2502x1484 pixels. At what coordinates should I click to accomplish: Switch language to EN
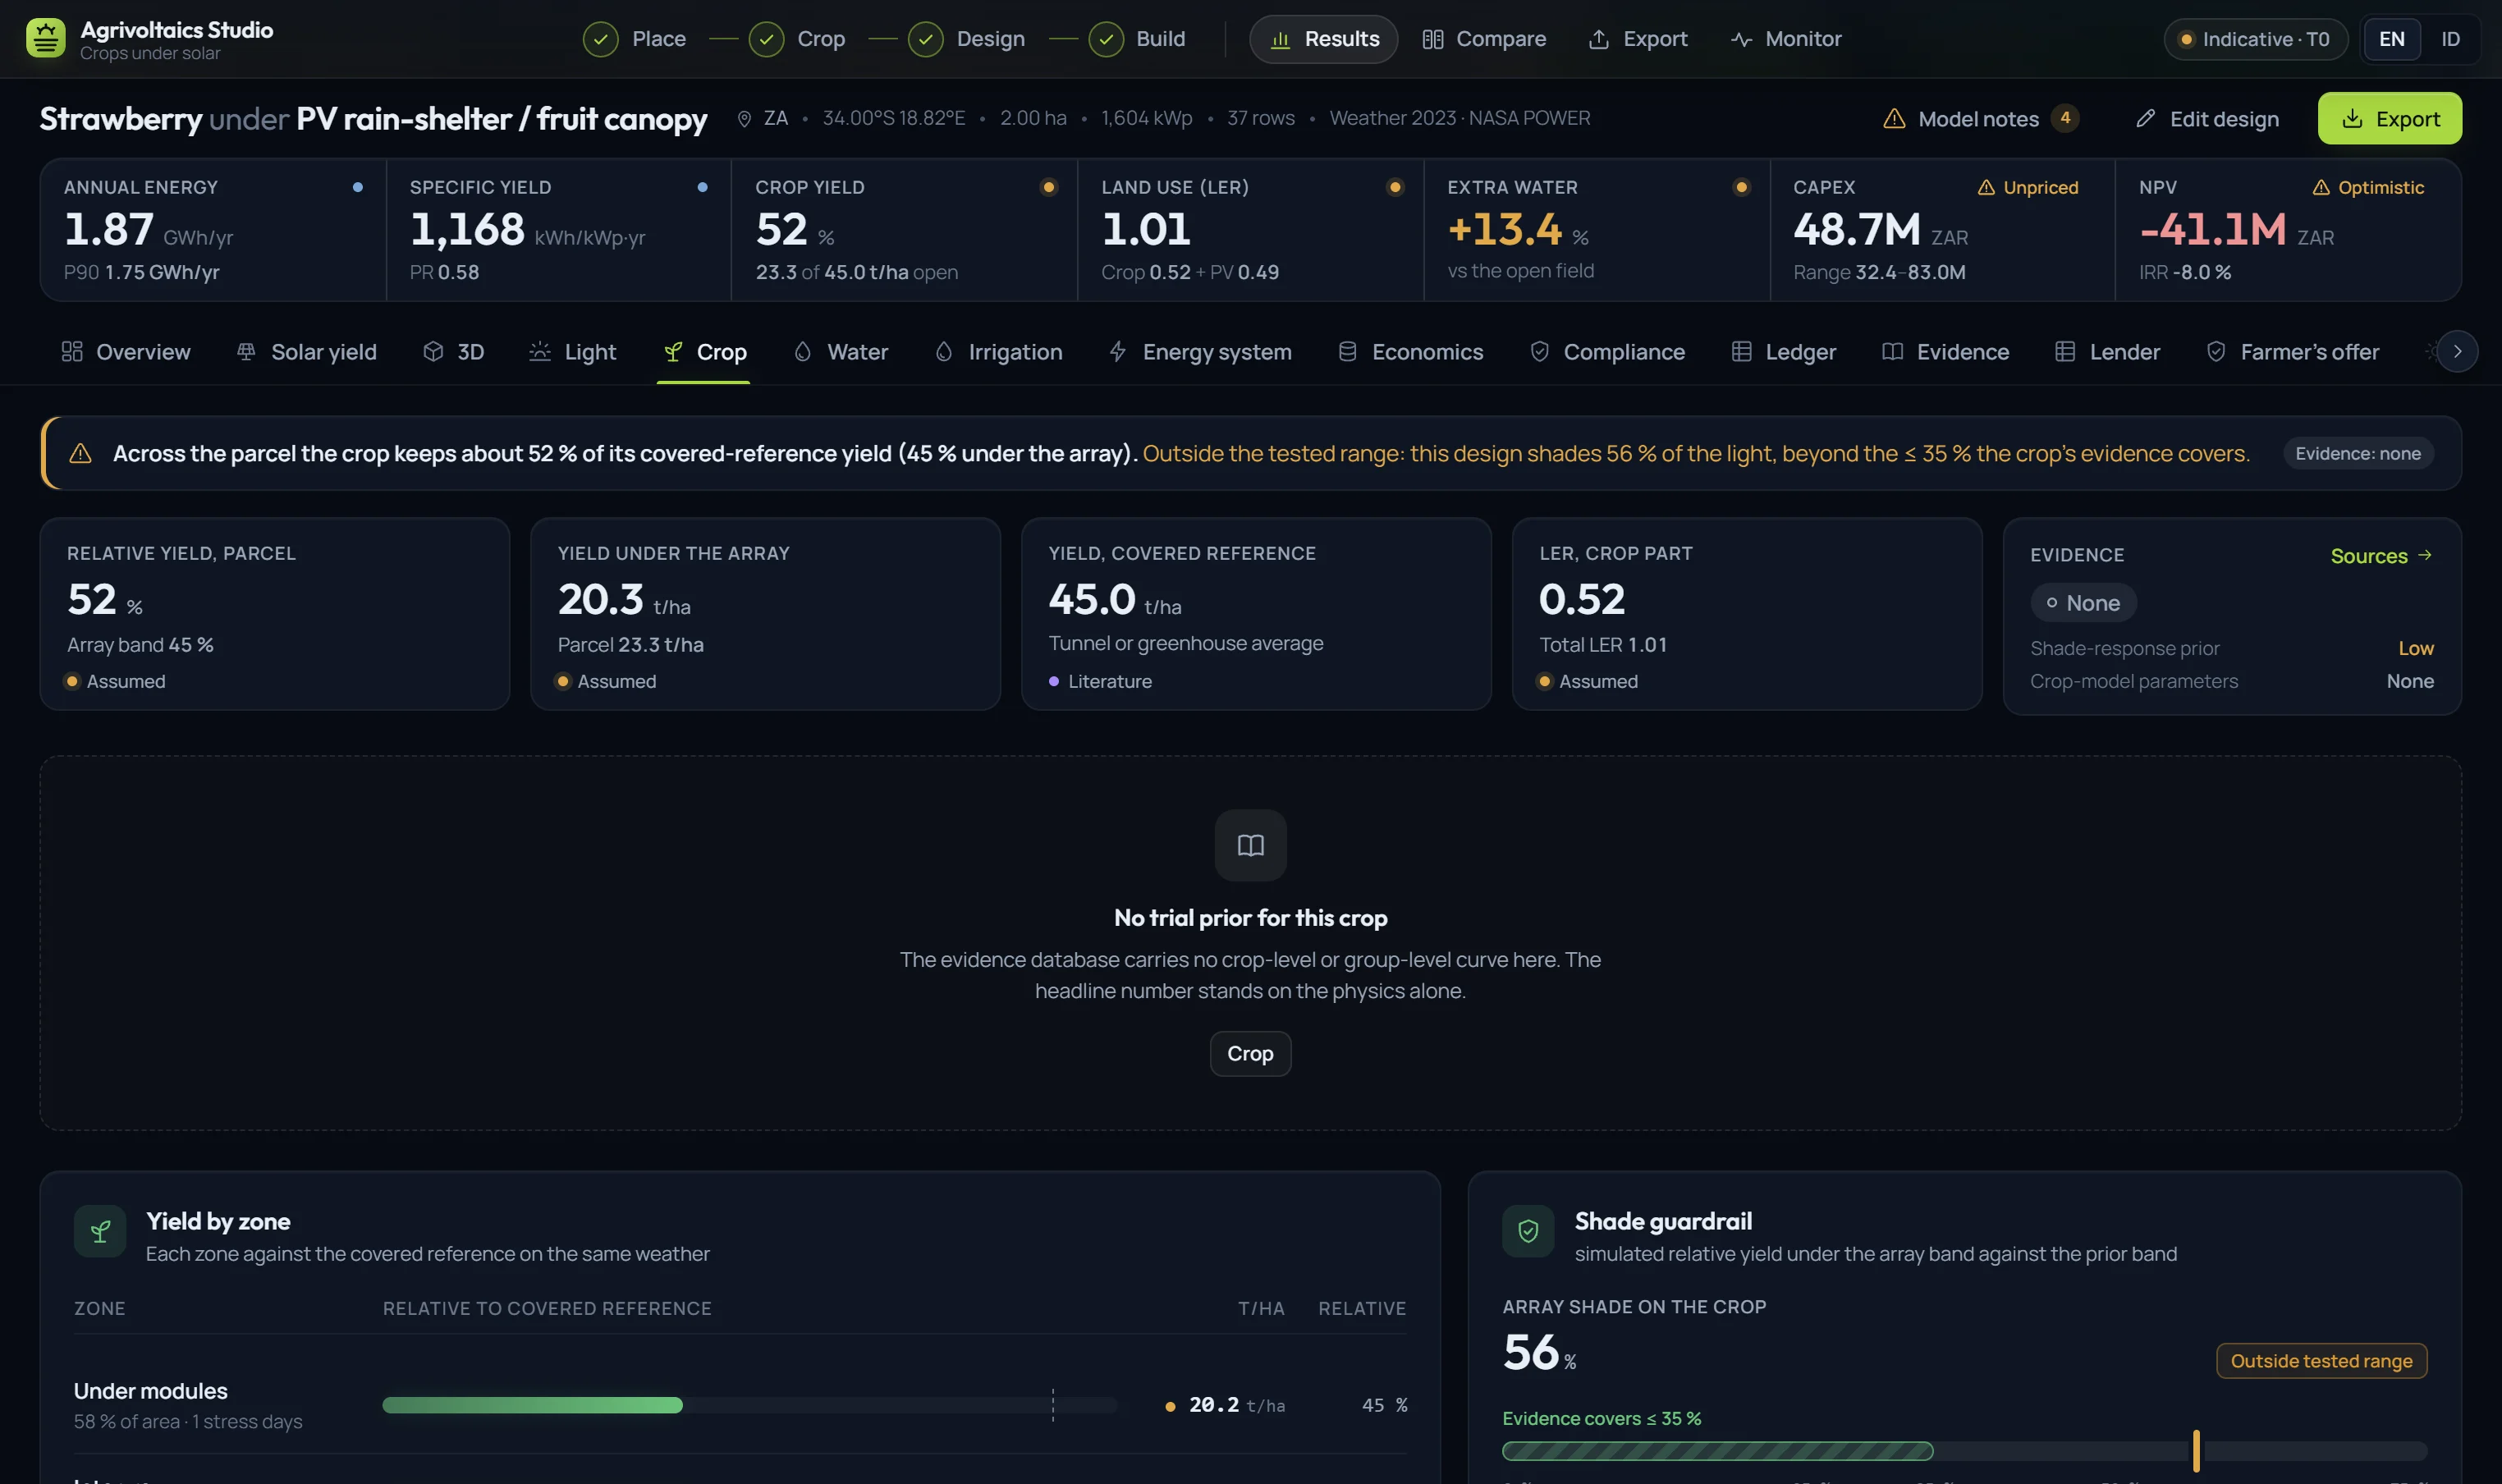pyautogui.click(x=2391, y=39)
